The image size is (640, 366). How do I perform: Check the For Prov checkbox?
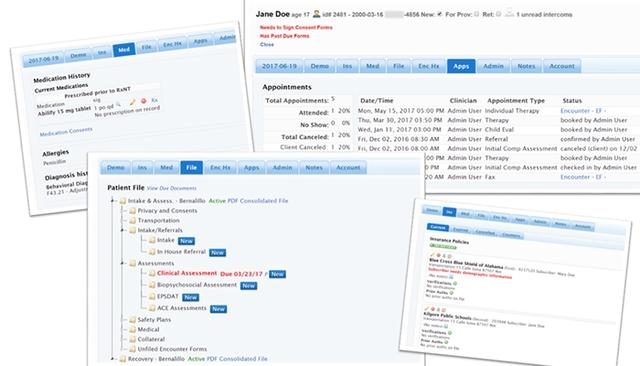click(x=476, y=14)
